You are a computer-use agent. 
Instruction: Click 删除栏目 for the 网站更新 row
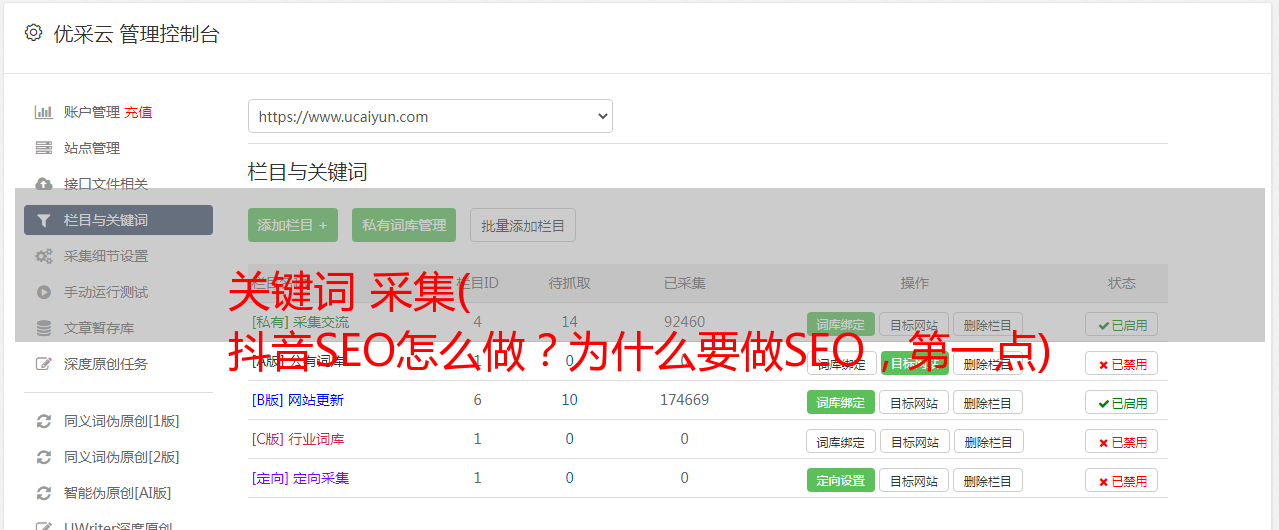pos(988,402)
